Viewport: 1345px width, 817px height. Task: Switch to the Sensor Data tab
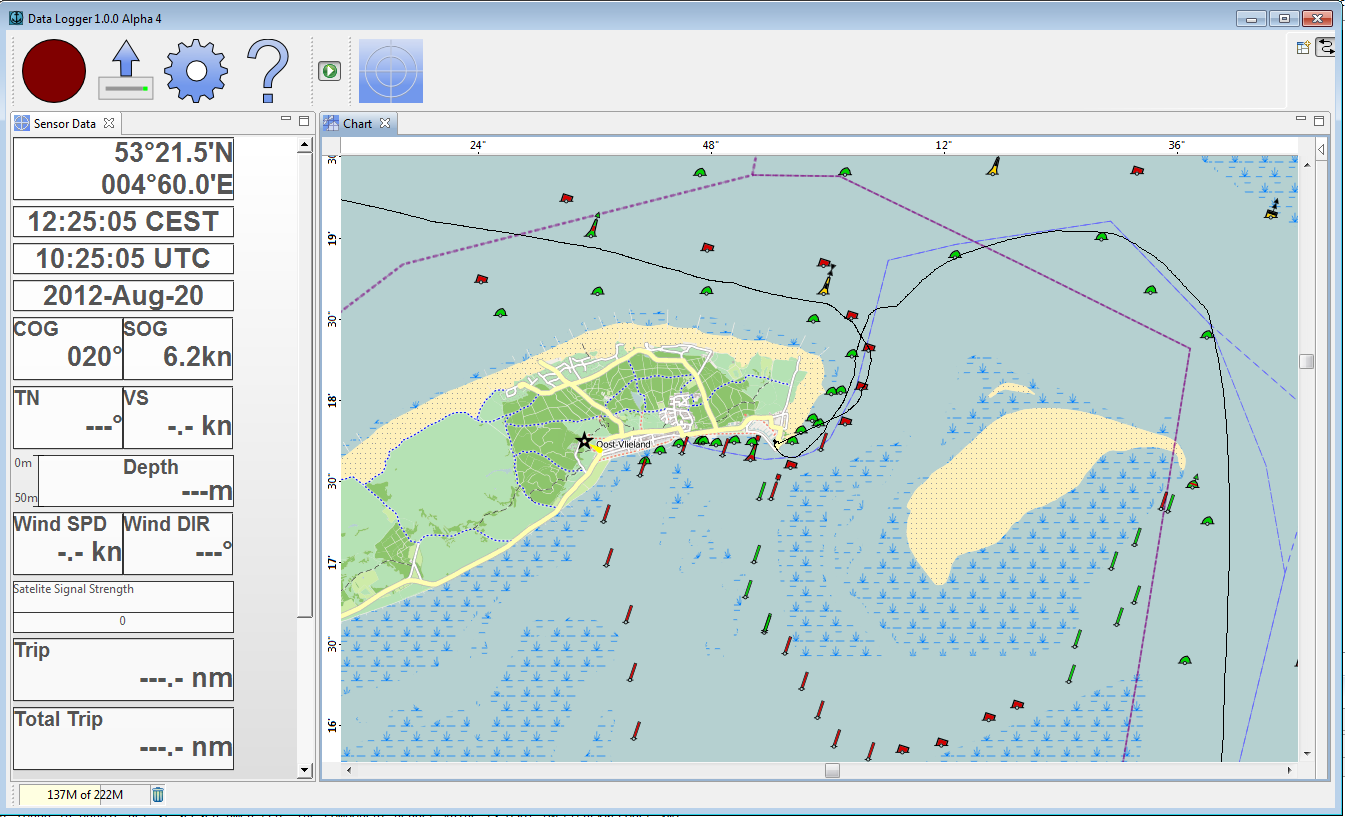pos(64,124)
